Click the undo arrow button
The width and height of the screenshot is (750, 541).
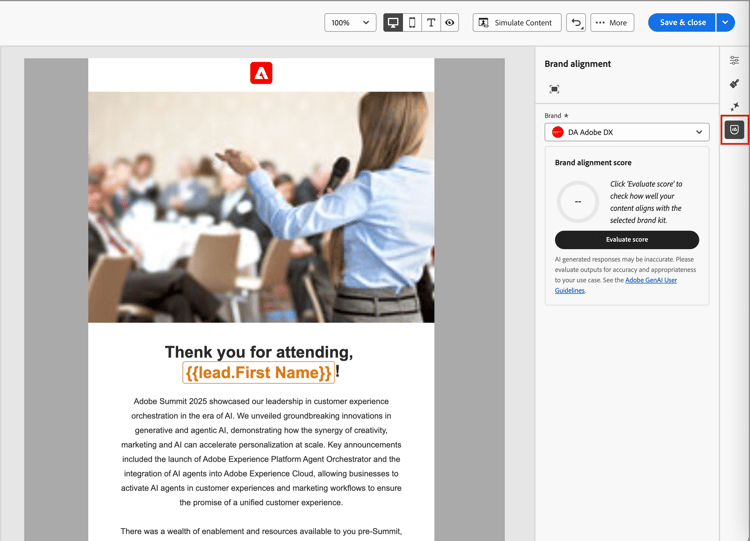click(x=576, y=22)
